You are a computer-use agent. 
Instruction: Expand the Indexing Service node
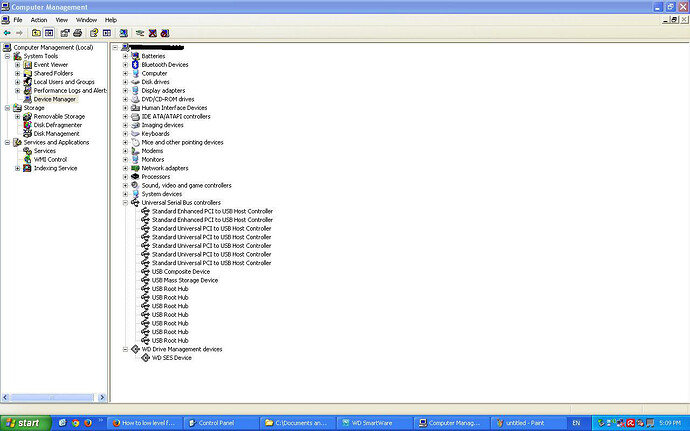pyautogui.click(x=18, y=168)
